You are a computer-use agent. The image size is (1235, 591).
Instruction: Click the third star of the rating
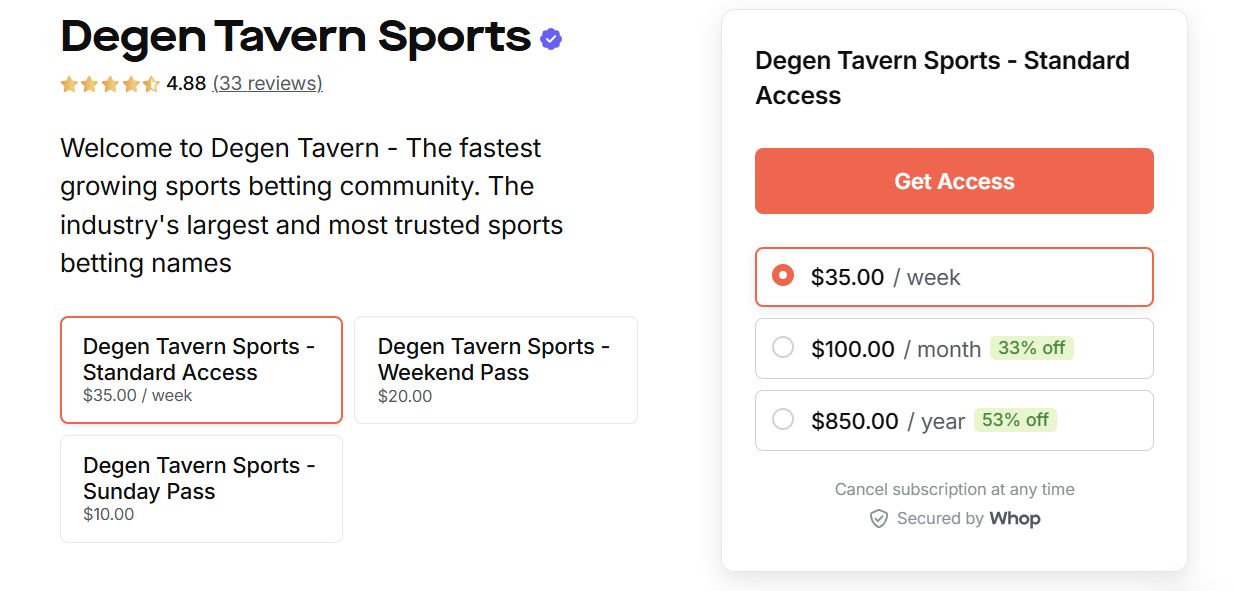(x=110, y=84)
